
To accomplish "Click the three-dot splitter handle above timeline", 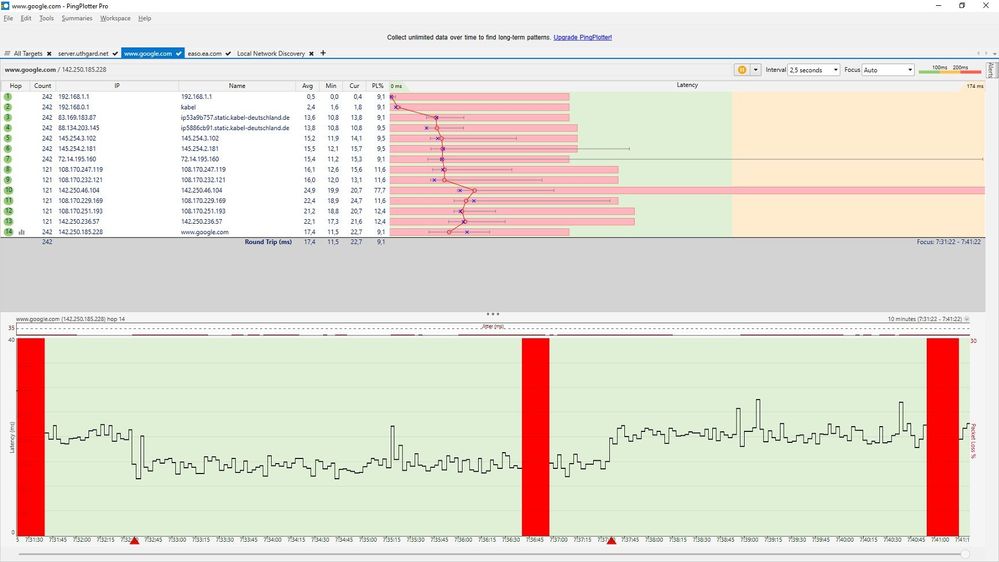I will (492, 314).
